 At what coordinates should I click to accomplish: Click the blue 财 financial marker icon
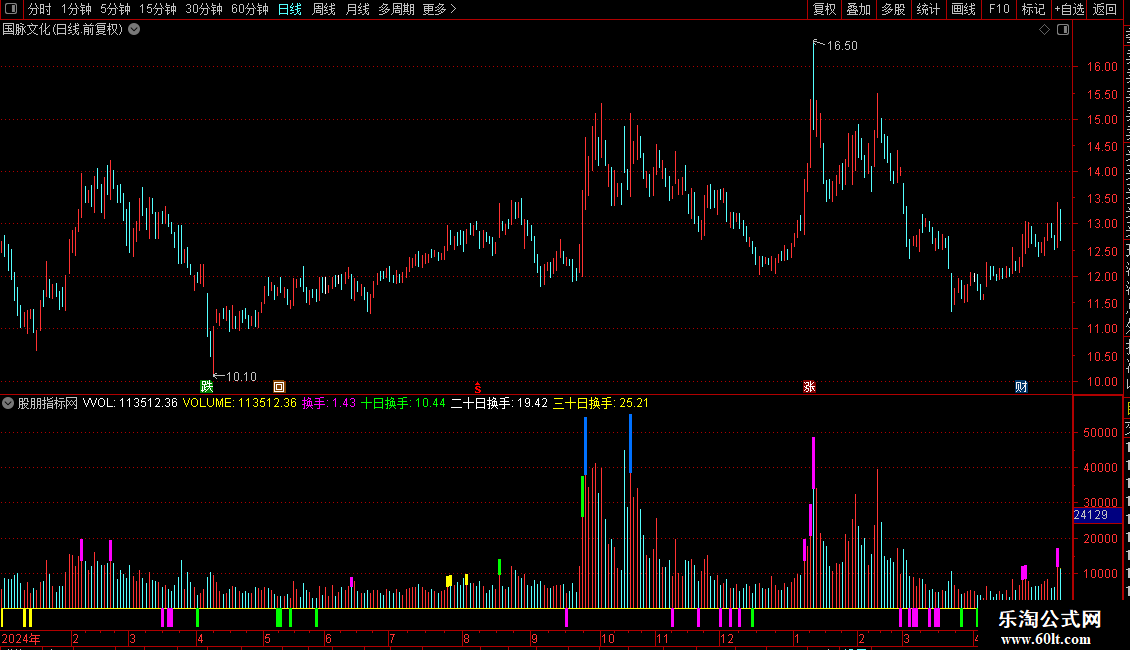[x=1021, y=387]
